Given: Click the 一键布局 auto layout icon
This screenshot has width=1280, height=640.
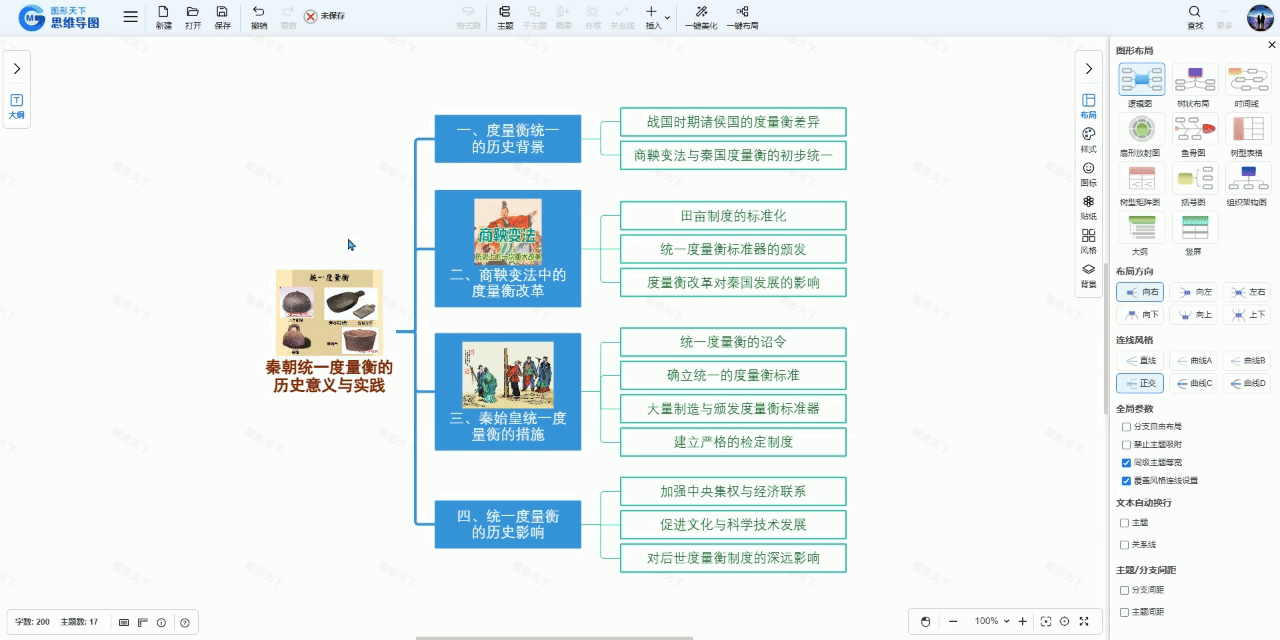Looking at the screenshot, I should pos(742,13).
